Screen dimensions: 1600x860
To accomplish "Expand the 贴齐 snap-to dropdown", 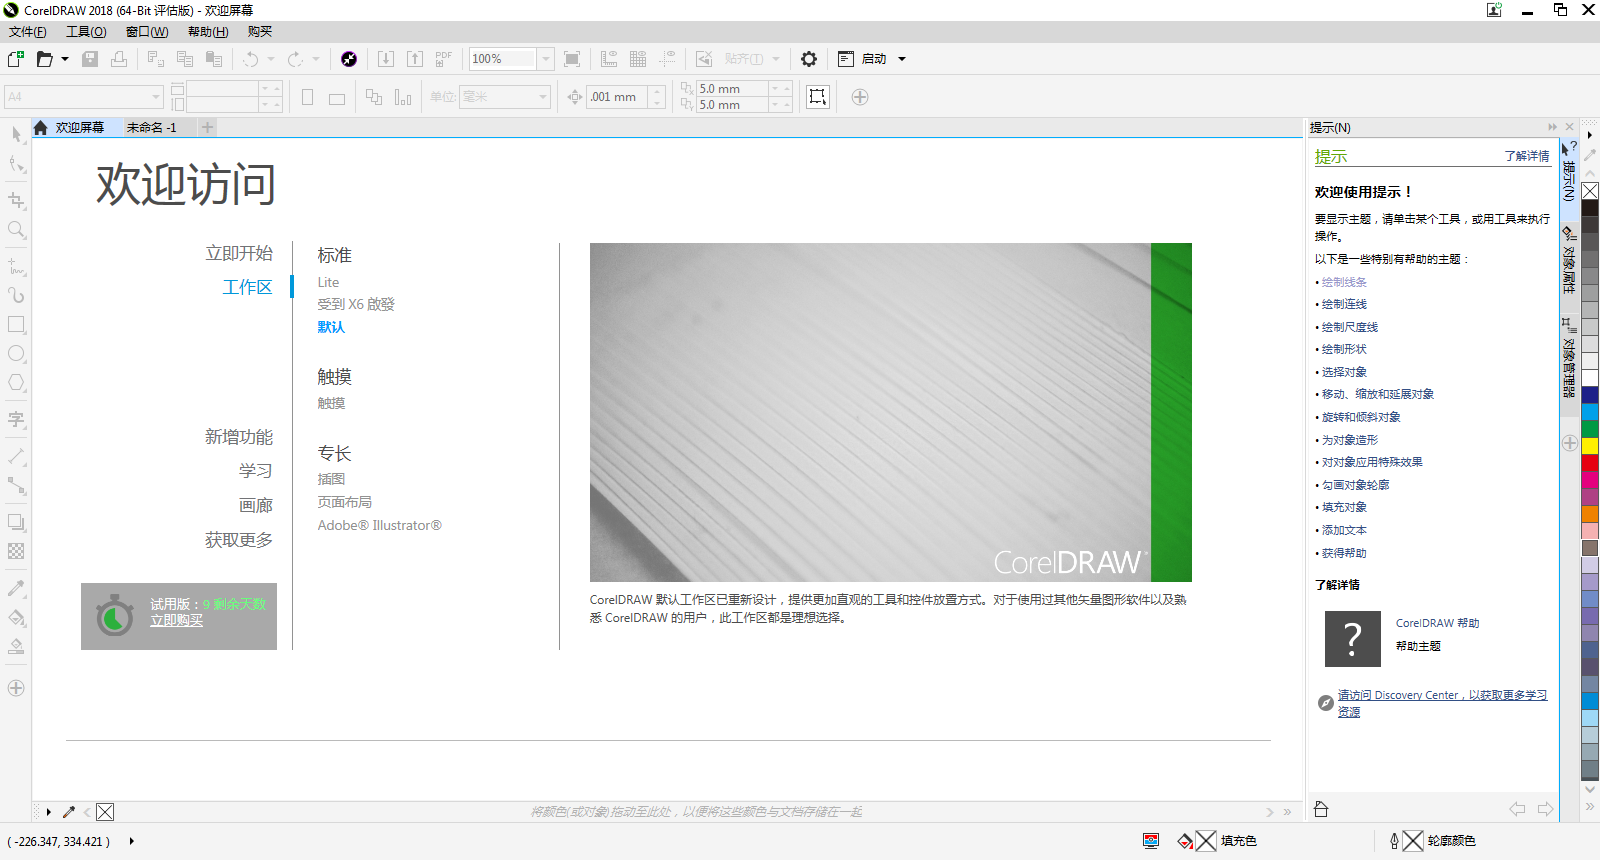I will (776, 59).
